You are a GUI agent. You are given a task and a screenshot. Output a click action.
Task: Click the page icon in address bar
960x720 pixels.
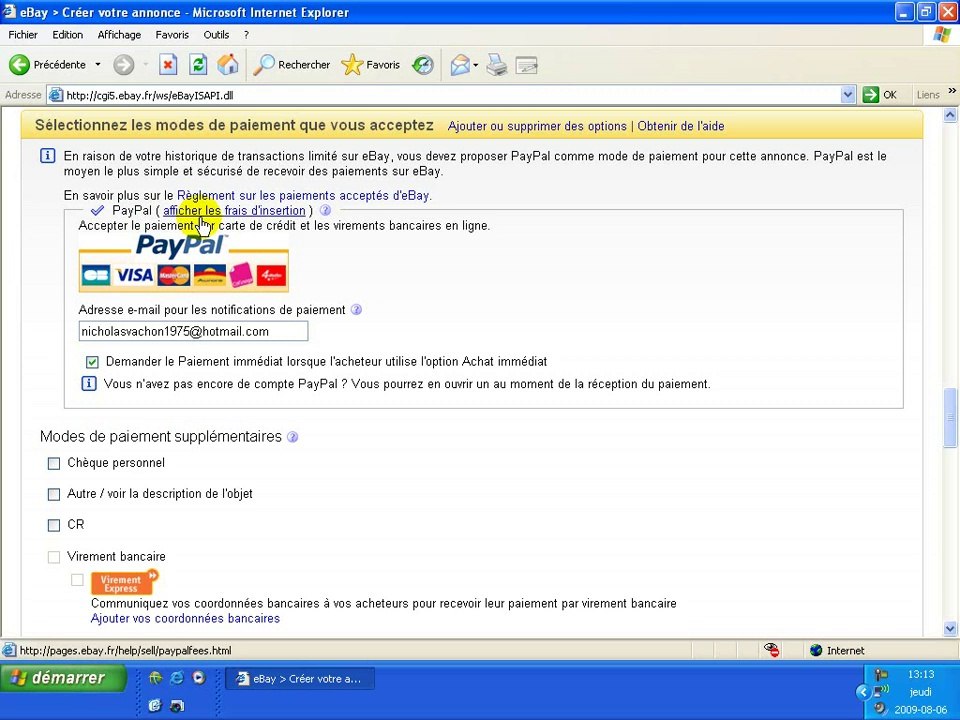point(56,95)
